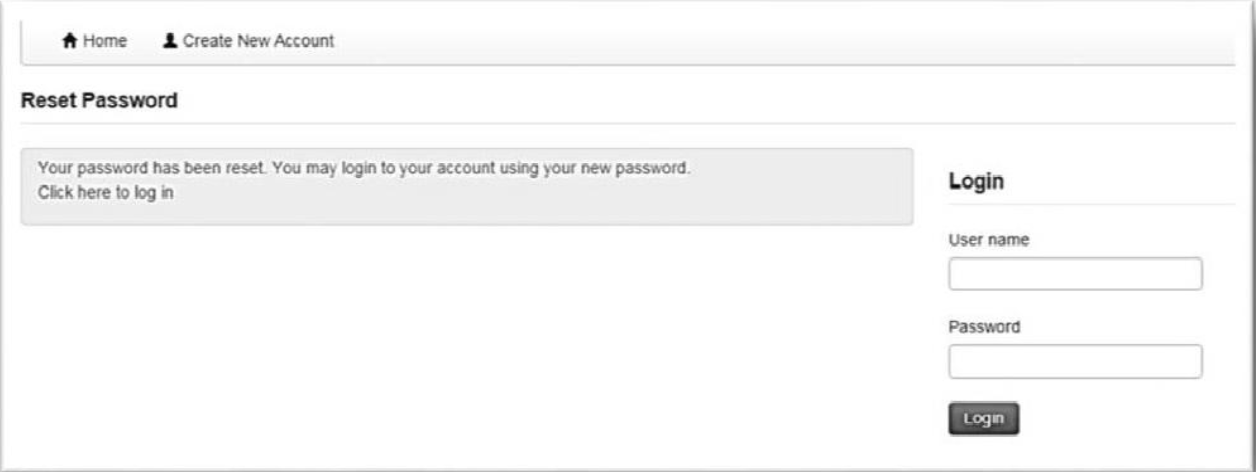Go to the Home page link

[95, 41]
